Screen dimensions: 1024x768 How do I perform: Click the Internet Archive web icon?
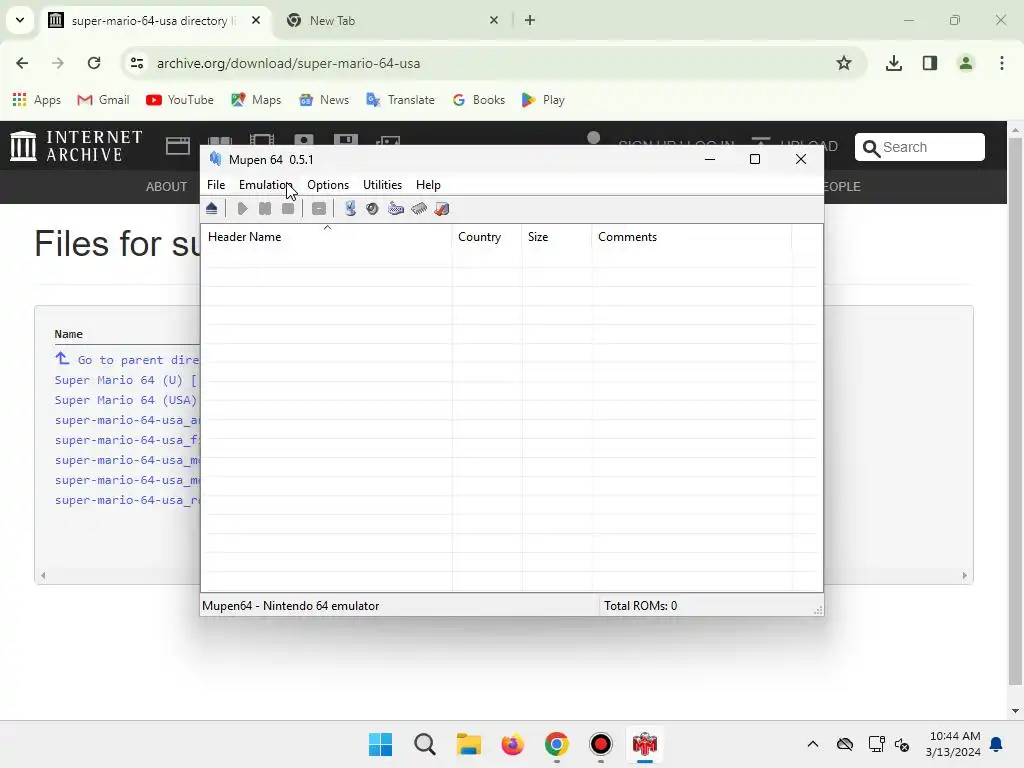pyautogui.click(x=178, y=145)
